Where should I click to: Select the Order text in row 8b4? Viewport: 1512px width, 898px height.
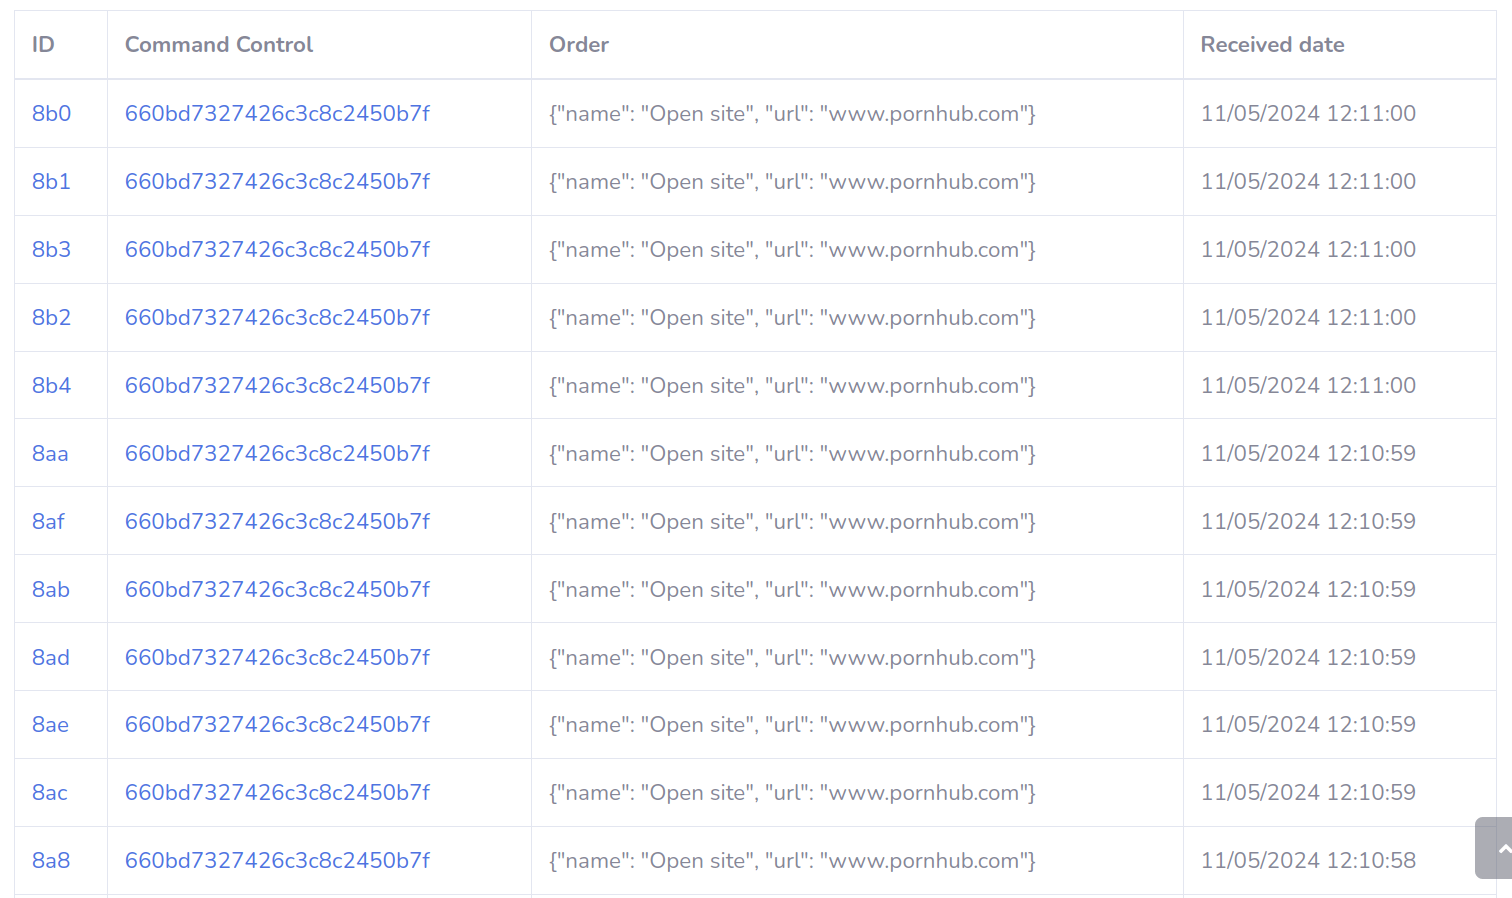(x=792, y=386)
